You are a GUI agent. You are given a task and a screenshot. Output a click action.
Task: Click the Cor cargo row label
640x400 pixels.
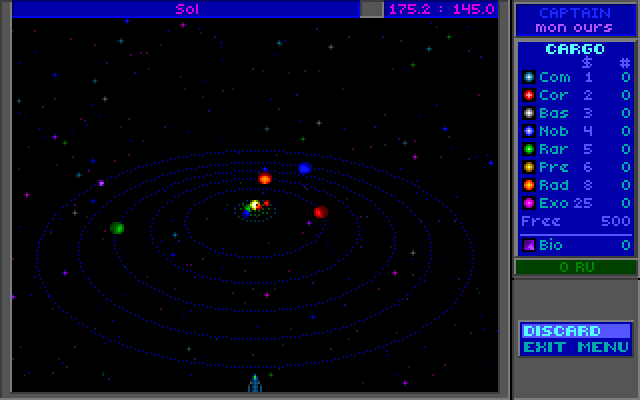tap(553, 95)
